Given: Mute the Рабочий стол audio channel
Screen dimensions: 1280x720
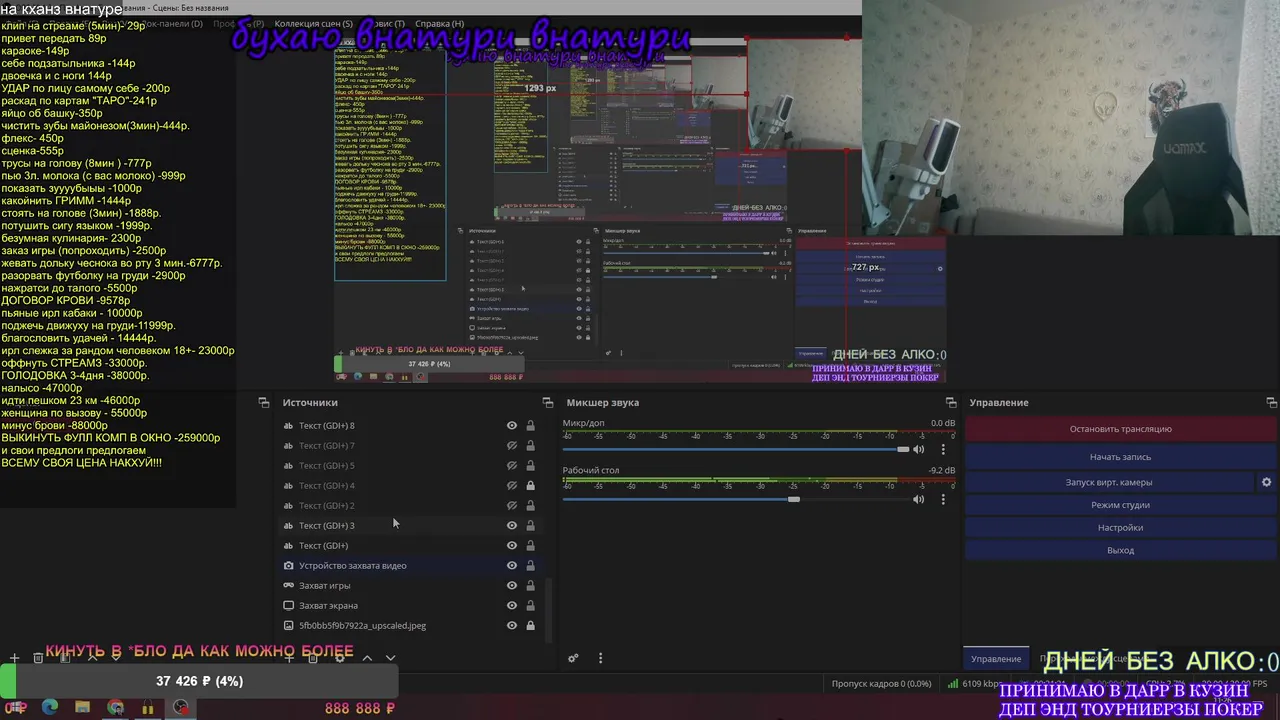Looking at the screenshot, I should pyautogui.click(x=918, y=499).
